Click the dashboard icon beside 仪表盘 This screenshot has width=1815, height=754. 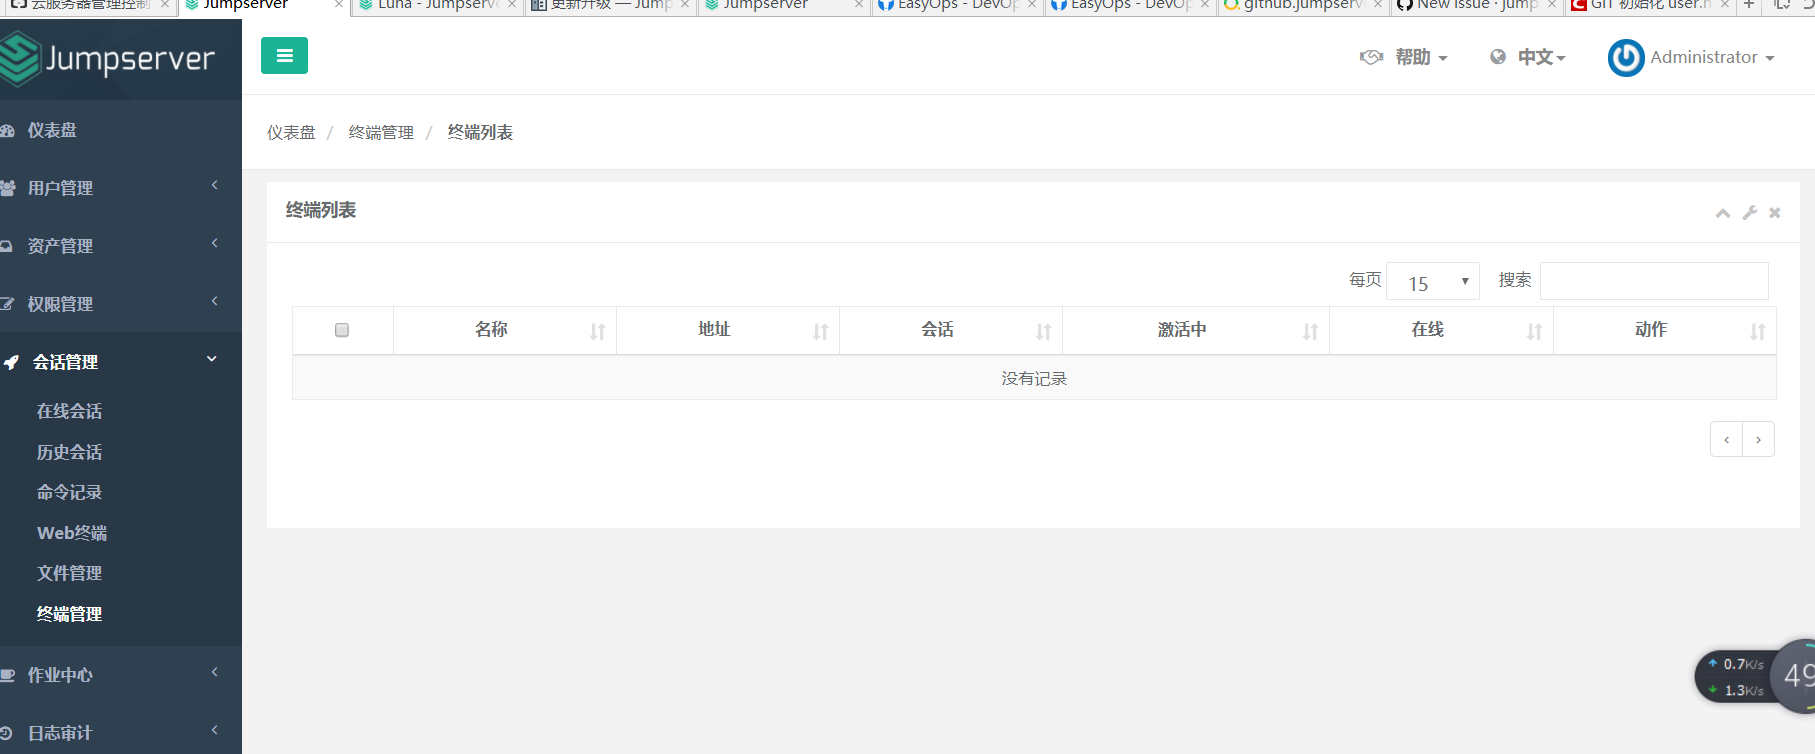click(7, 131)
